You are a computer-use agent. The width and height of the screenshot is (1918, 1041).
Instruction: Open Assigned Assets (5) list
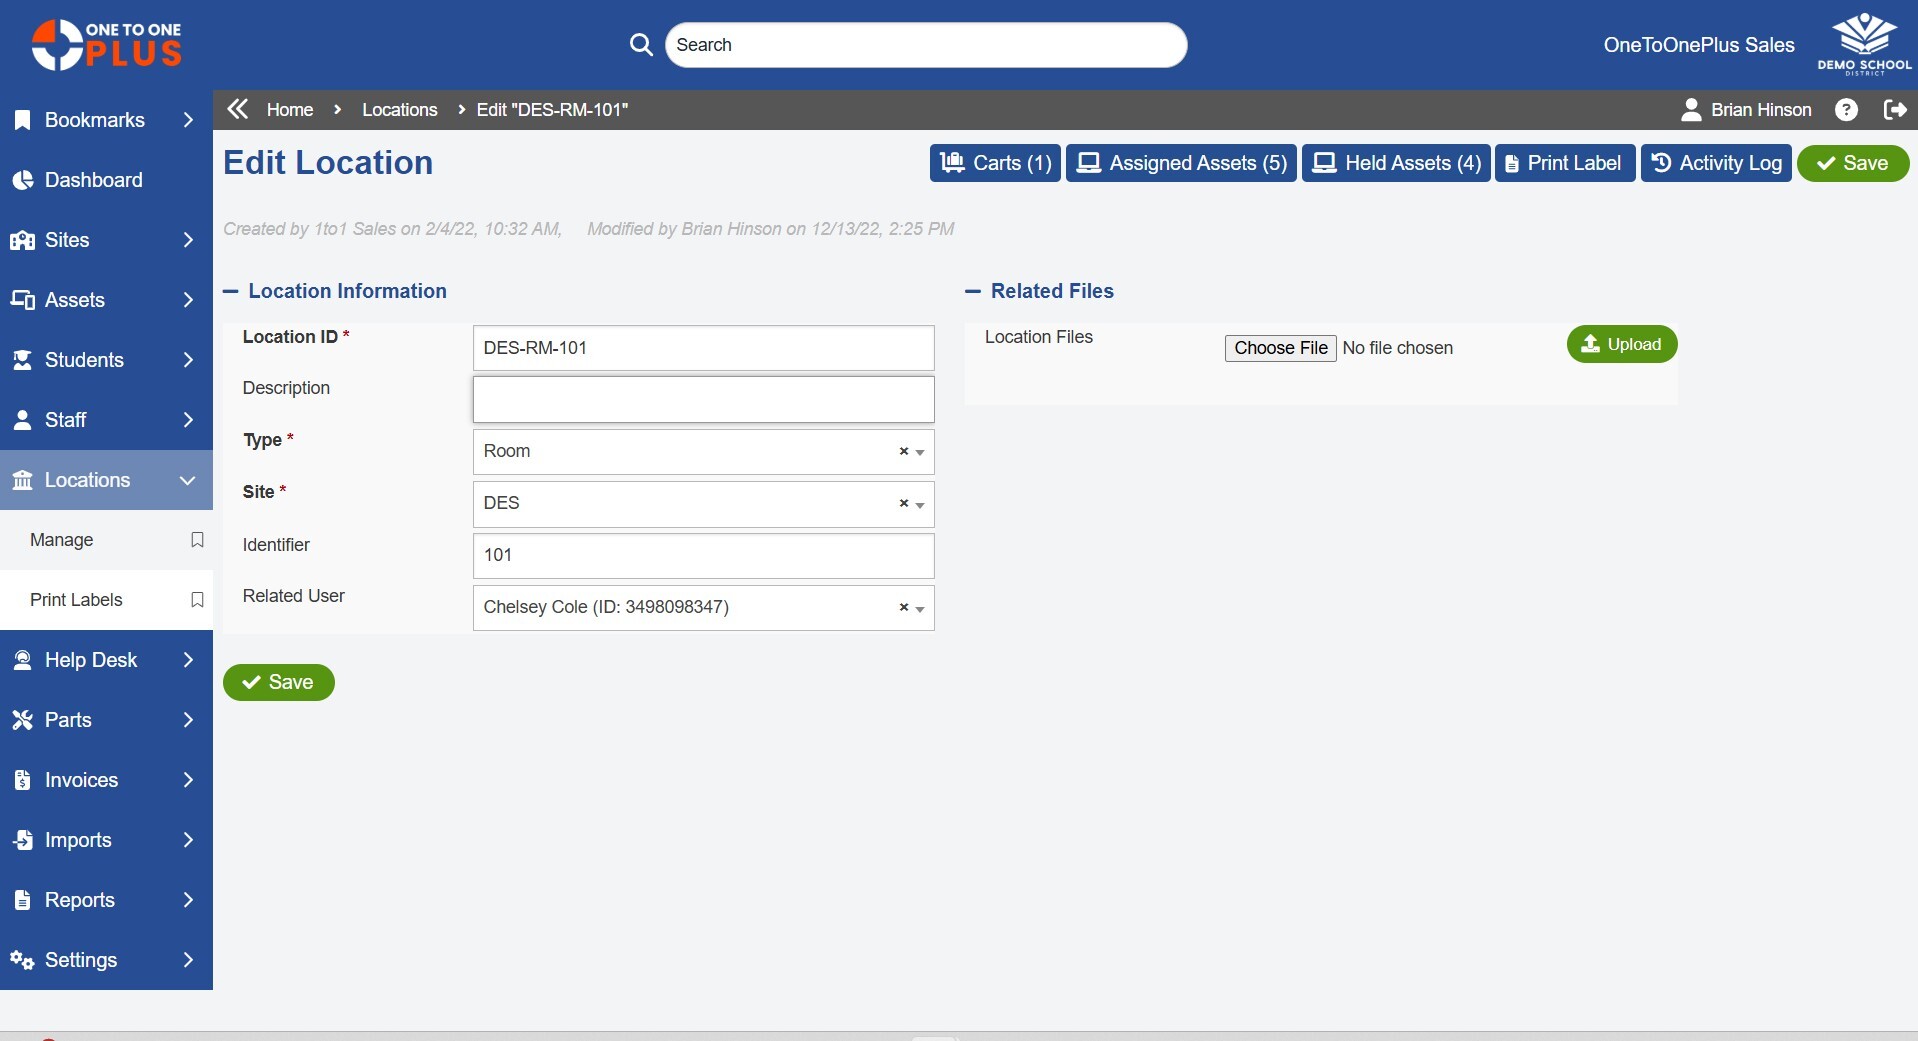pos(1181,163)
